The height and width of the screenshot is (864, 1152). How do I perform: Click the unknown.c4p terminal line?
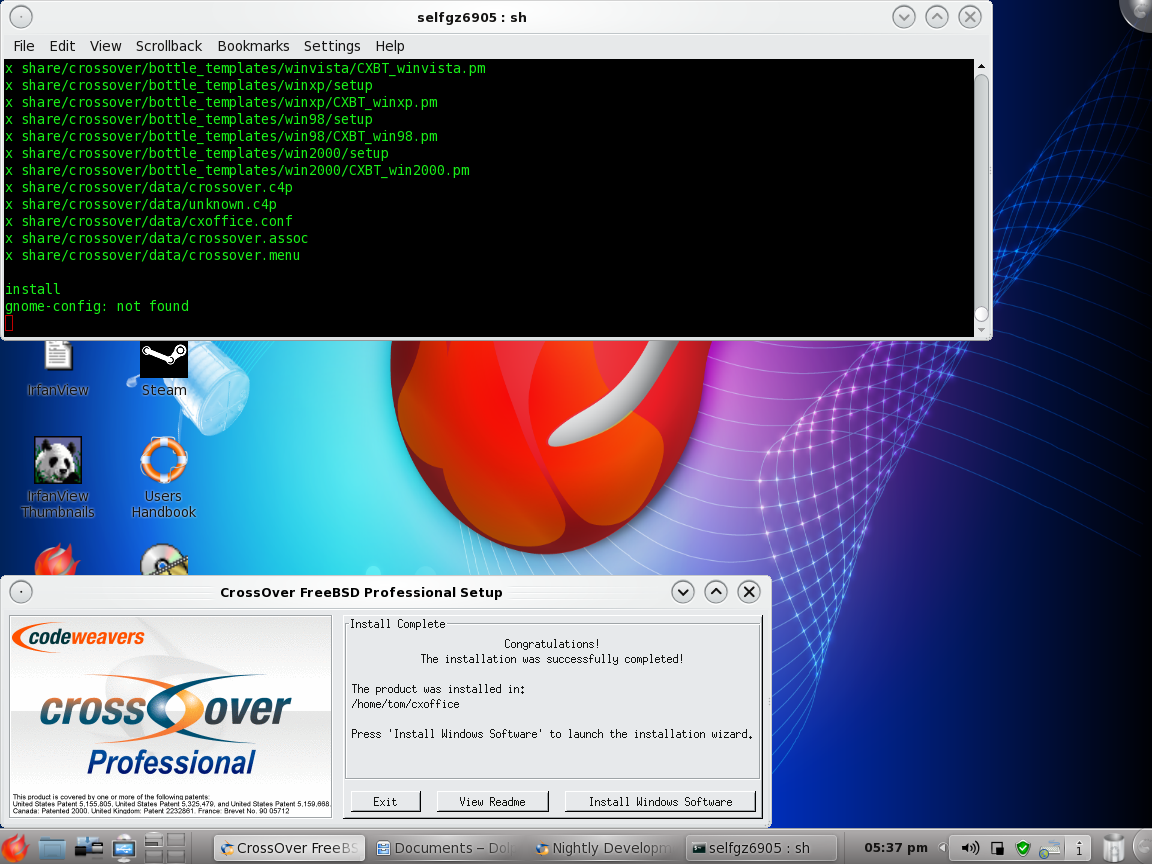(x=141, y=204)
